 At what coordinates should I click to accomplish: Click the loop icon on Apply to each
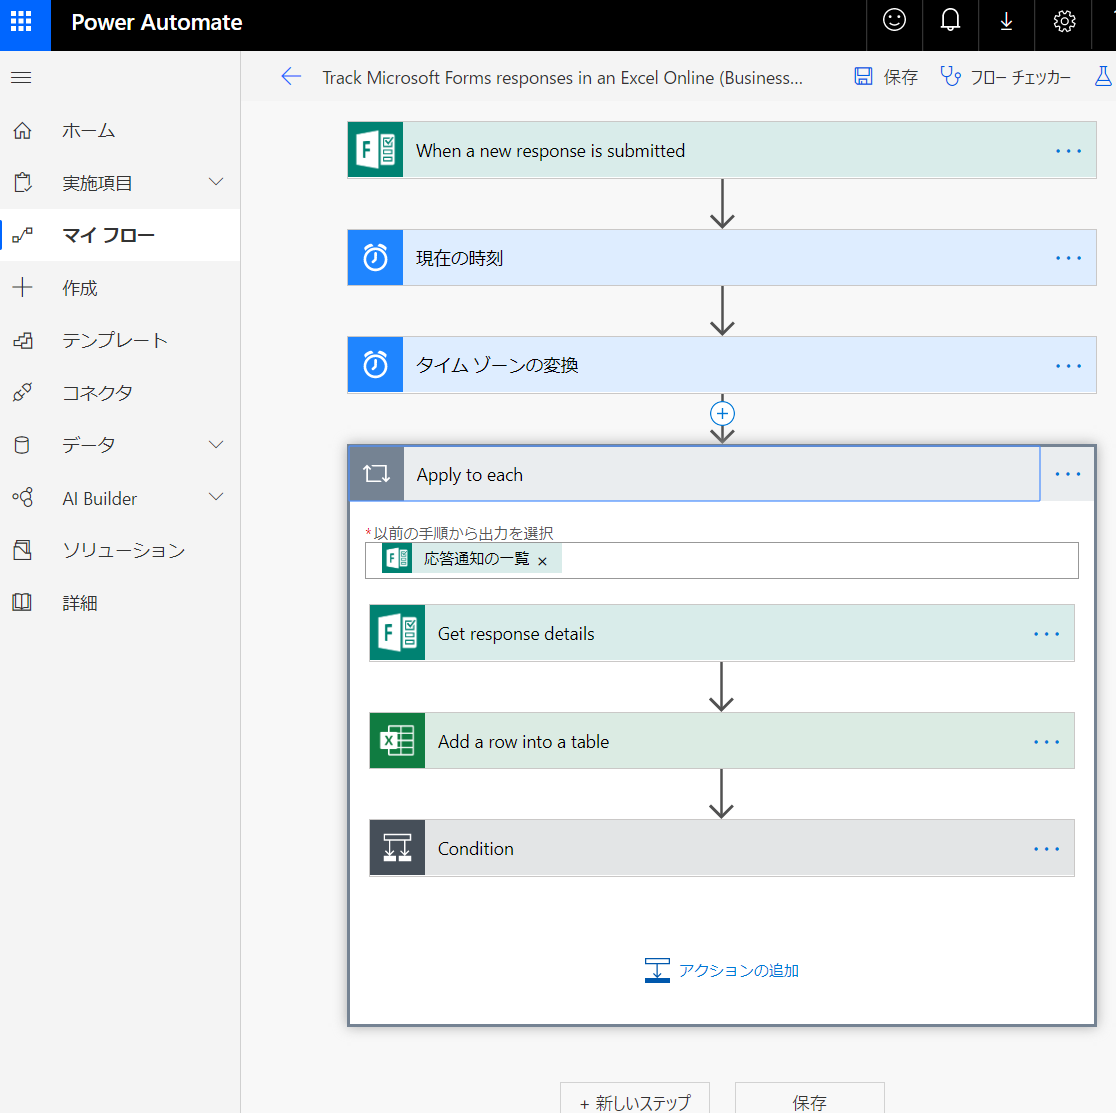click(x=377, y=474)
